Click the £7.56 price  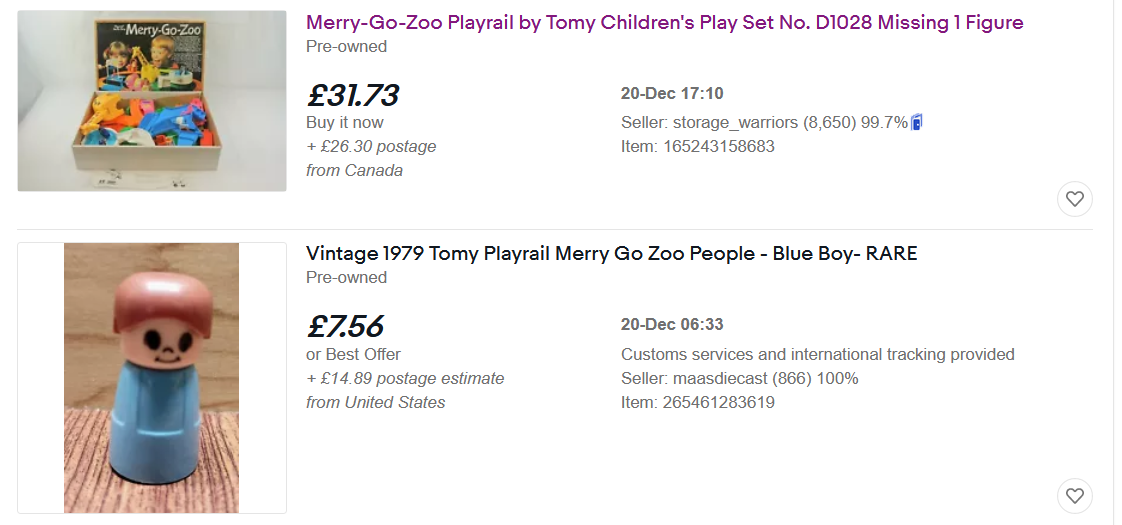click(345, 327)
